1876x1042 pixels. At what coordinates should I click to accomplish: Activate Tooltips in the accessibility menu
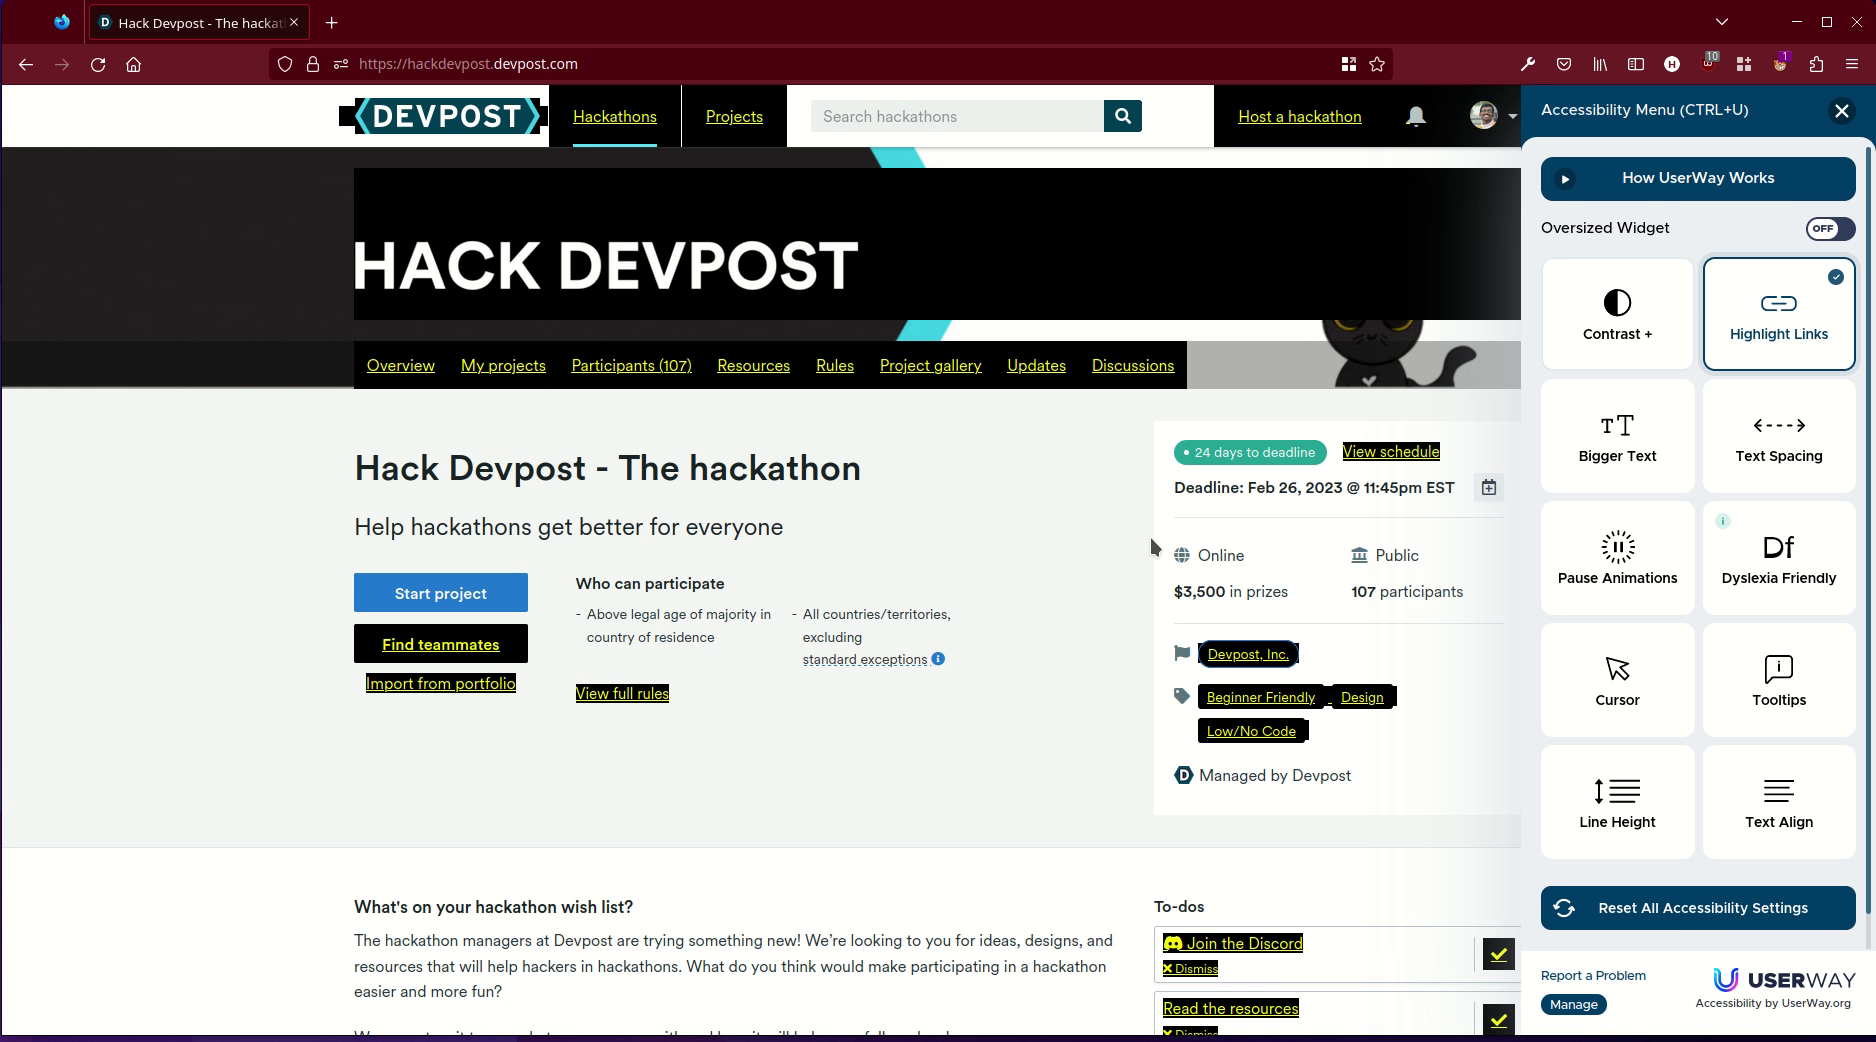coord(1778,680)
